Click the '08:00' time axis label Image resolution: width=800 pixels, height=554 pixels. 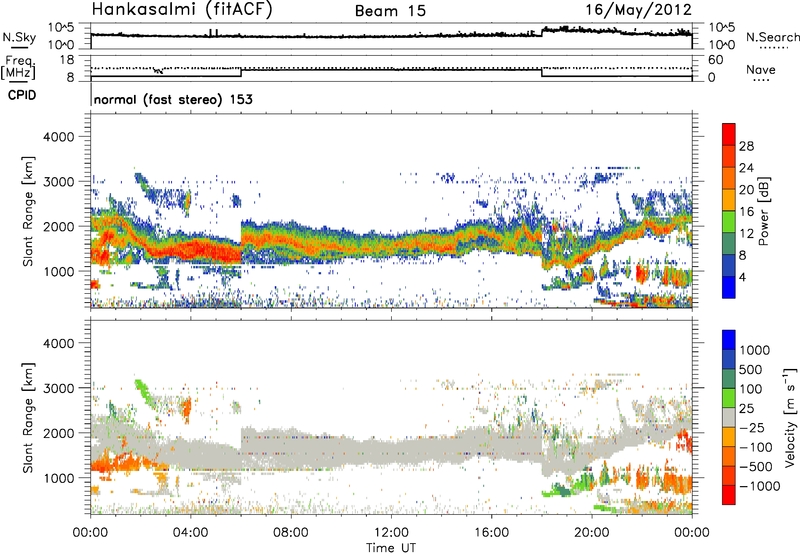point(291,532)
